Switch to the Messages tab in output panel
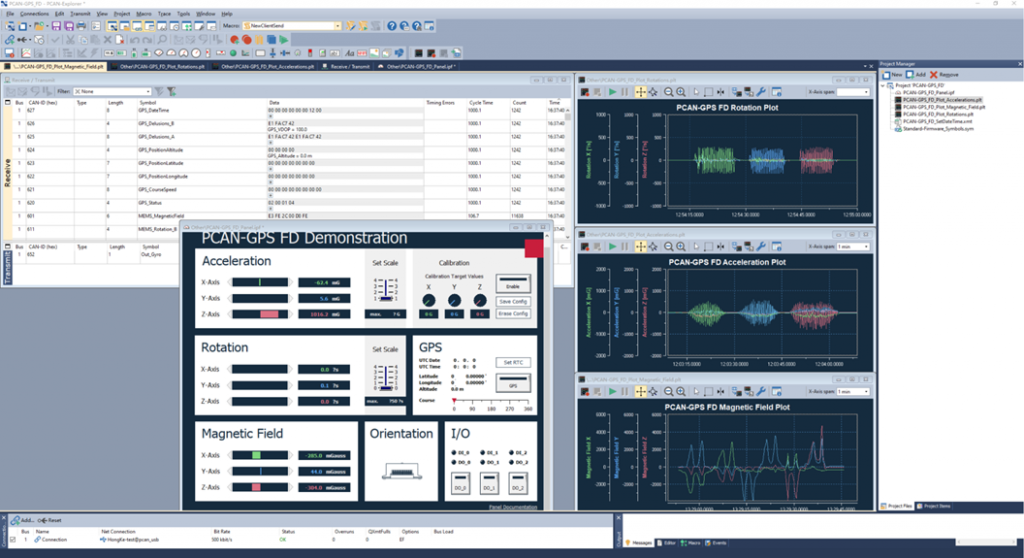 coord(639,543)
